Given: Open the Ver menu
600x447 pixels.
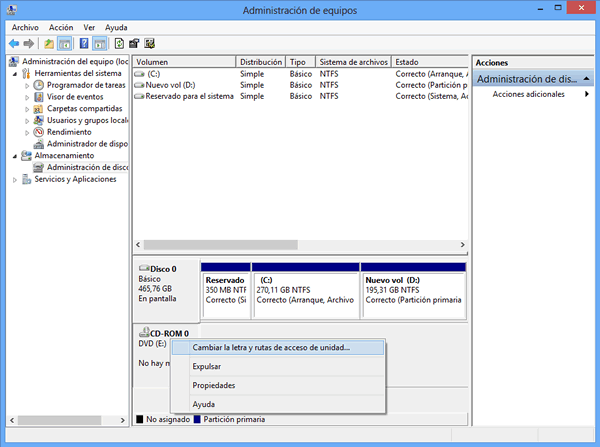Looking at the screenshot, I should pyautogui.click(x=89, y=28).
